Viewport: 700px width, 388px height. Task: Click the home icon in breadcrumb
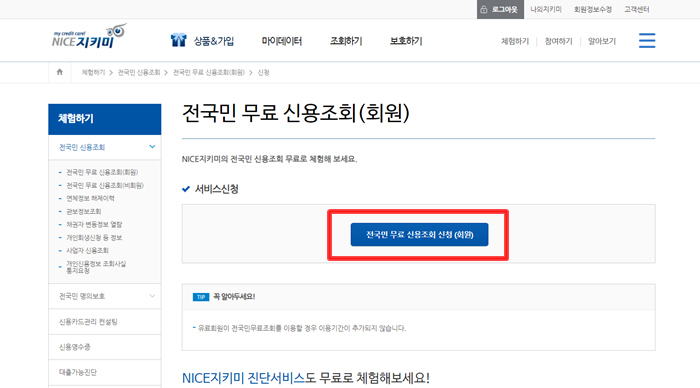point(60,72)
